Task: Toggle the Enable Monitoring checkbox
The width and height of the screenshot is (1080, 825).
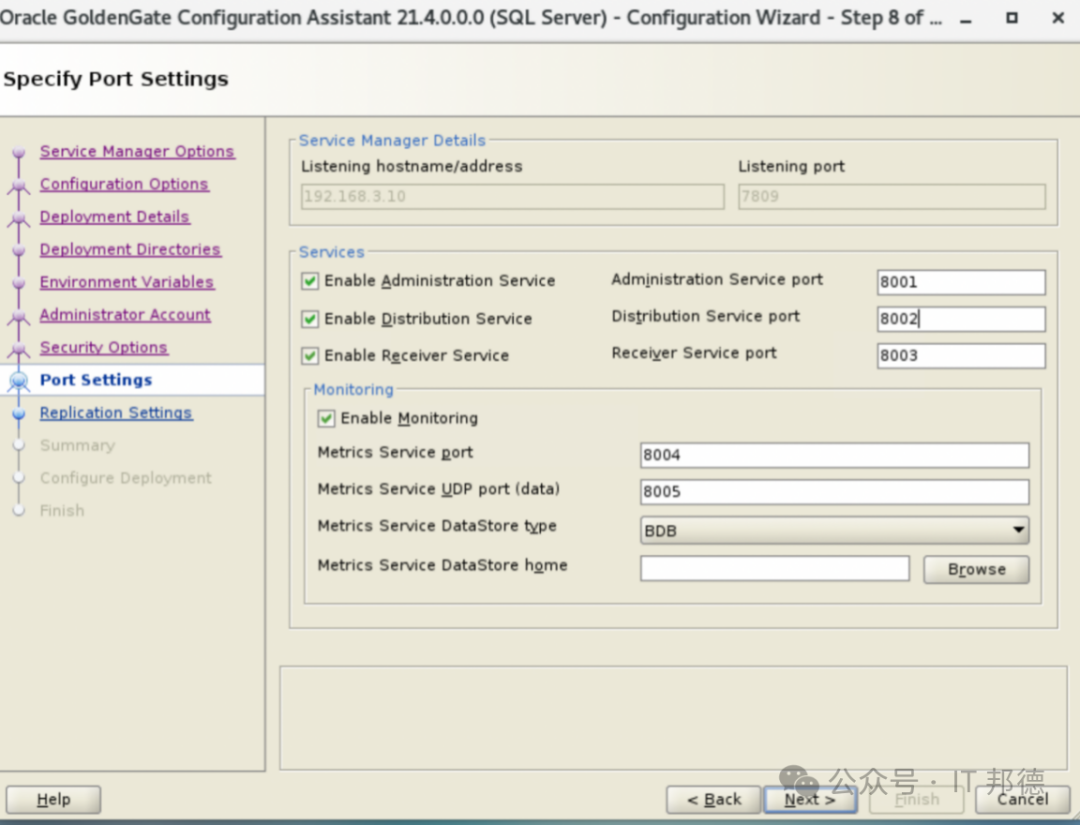Action: click(x=326, y=419)
